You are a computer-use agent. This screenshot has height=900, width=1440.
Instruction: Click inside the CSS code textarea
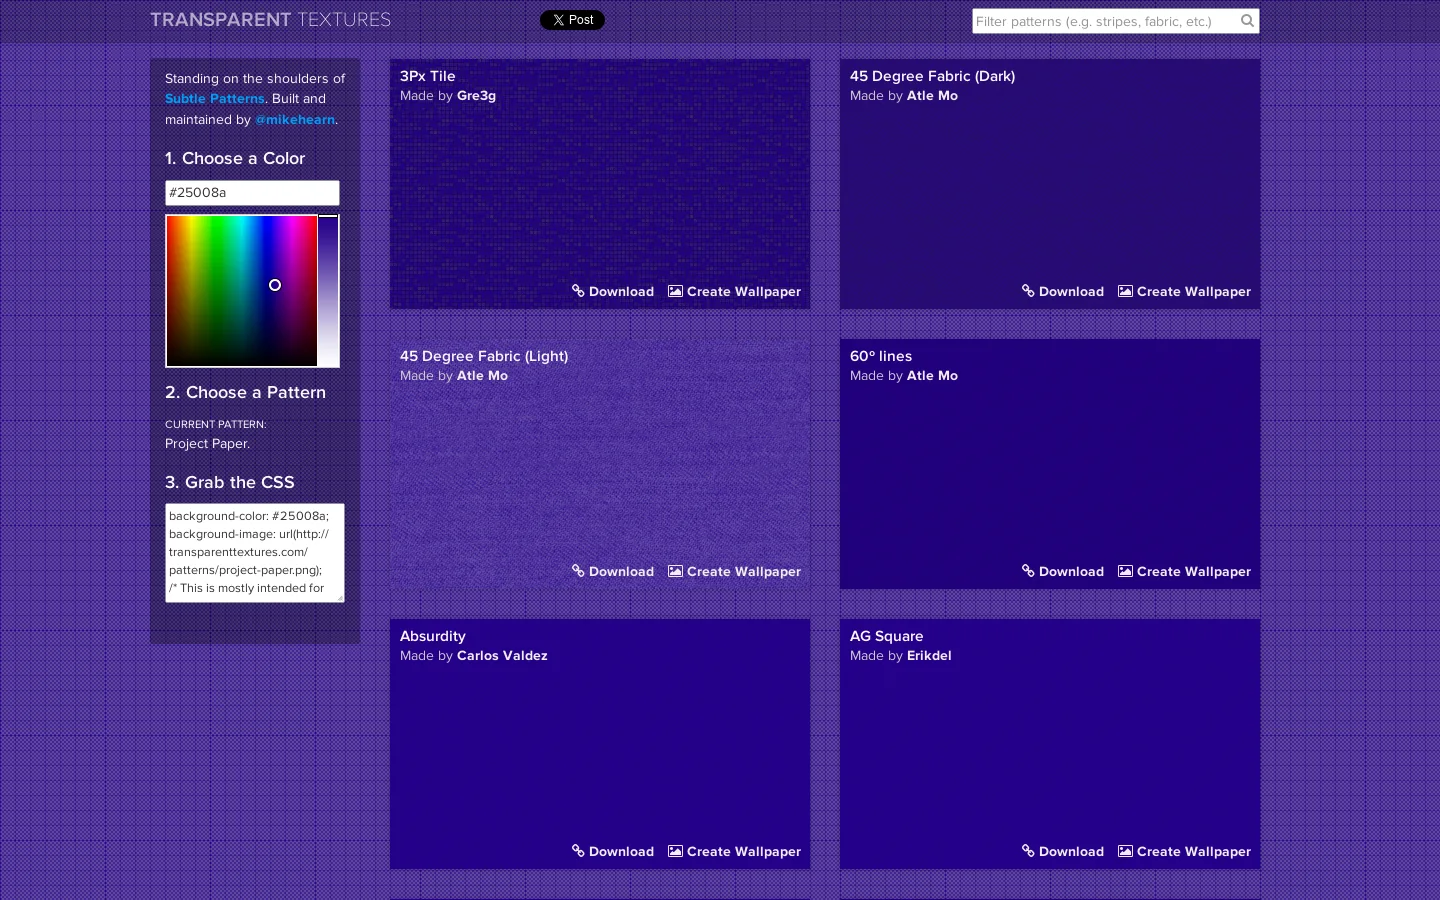(255, 553)
